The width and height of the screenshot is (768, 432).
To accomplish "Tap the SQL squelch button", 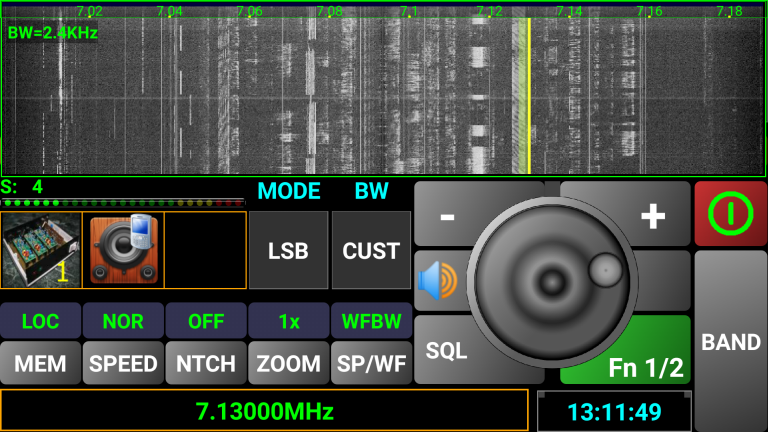I will [x=446, y=351].
